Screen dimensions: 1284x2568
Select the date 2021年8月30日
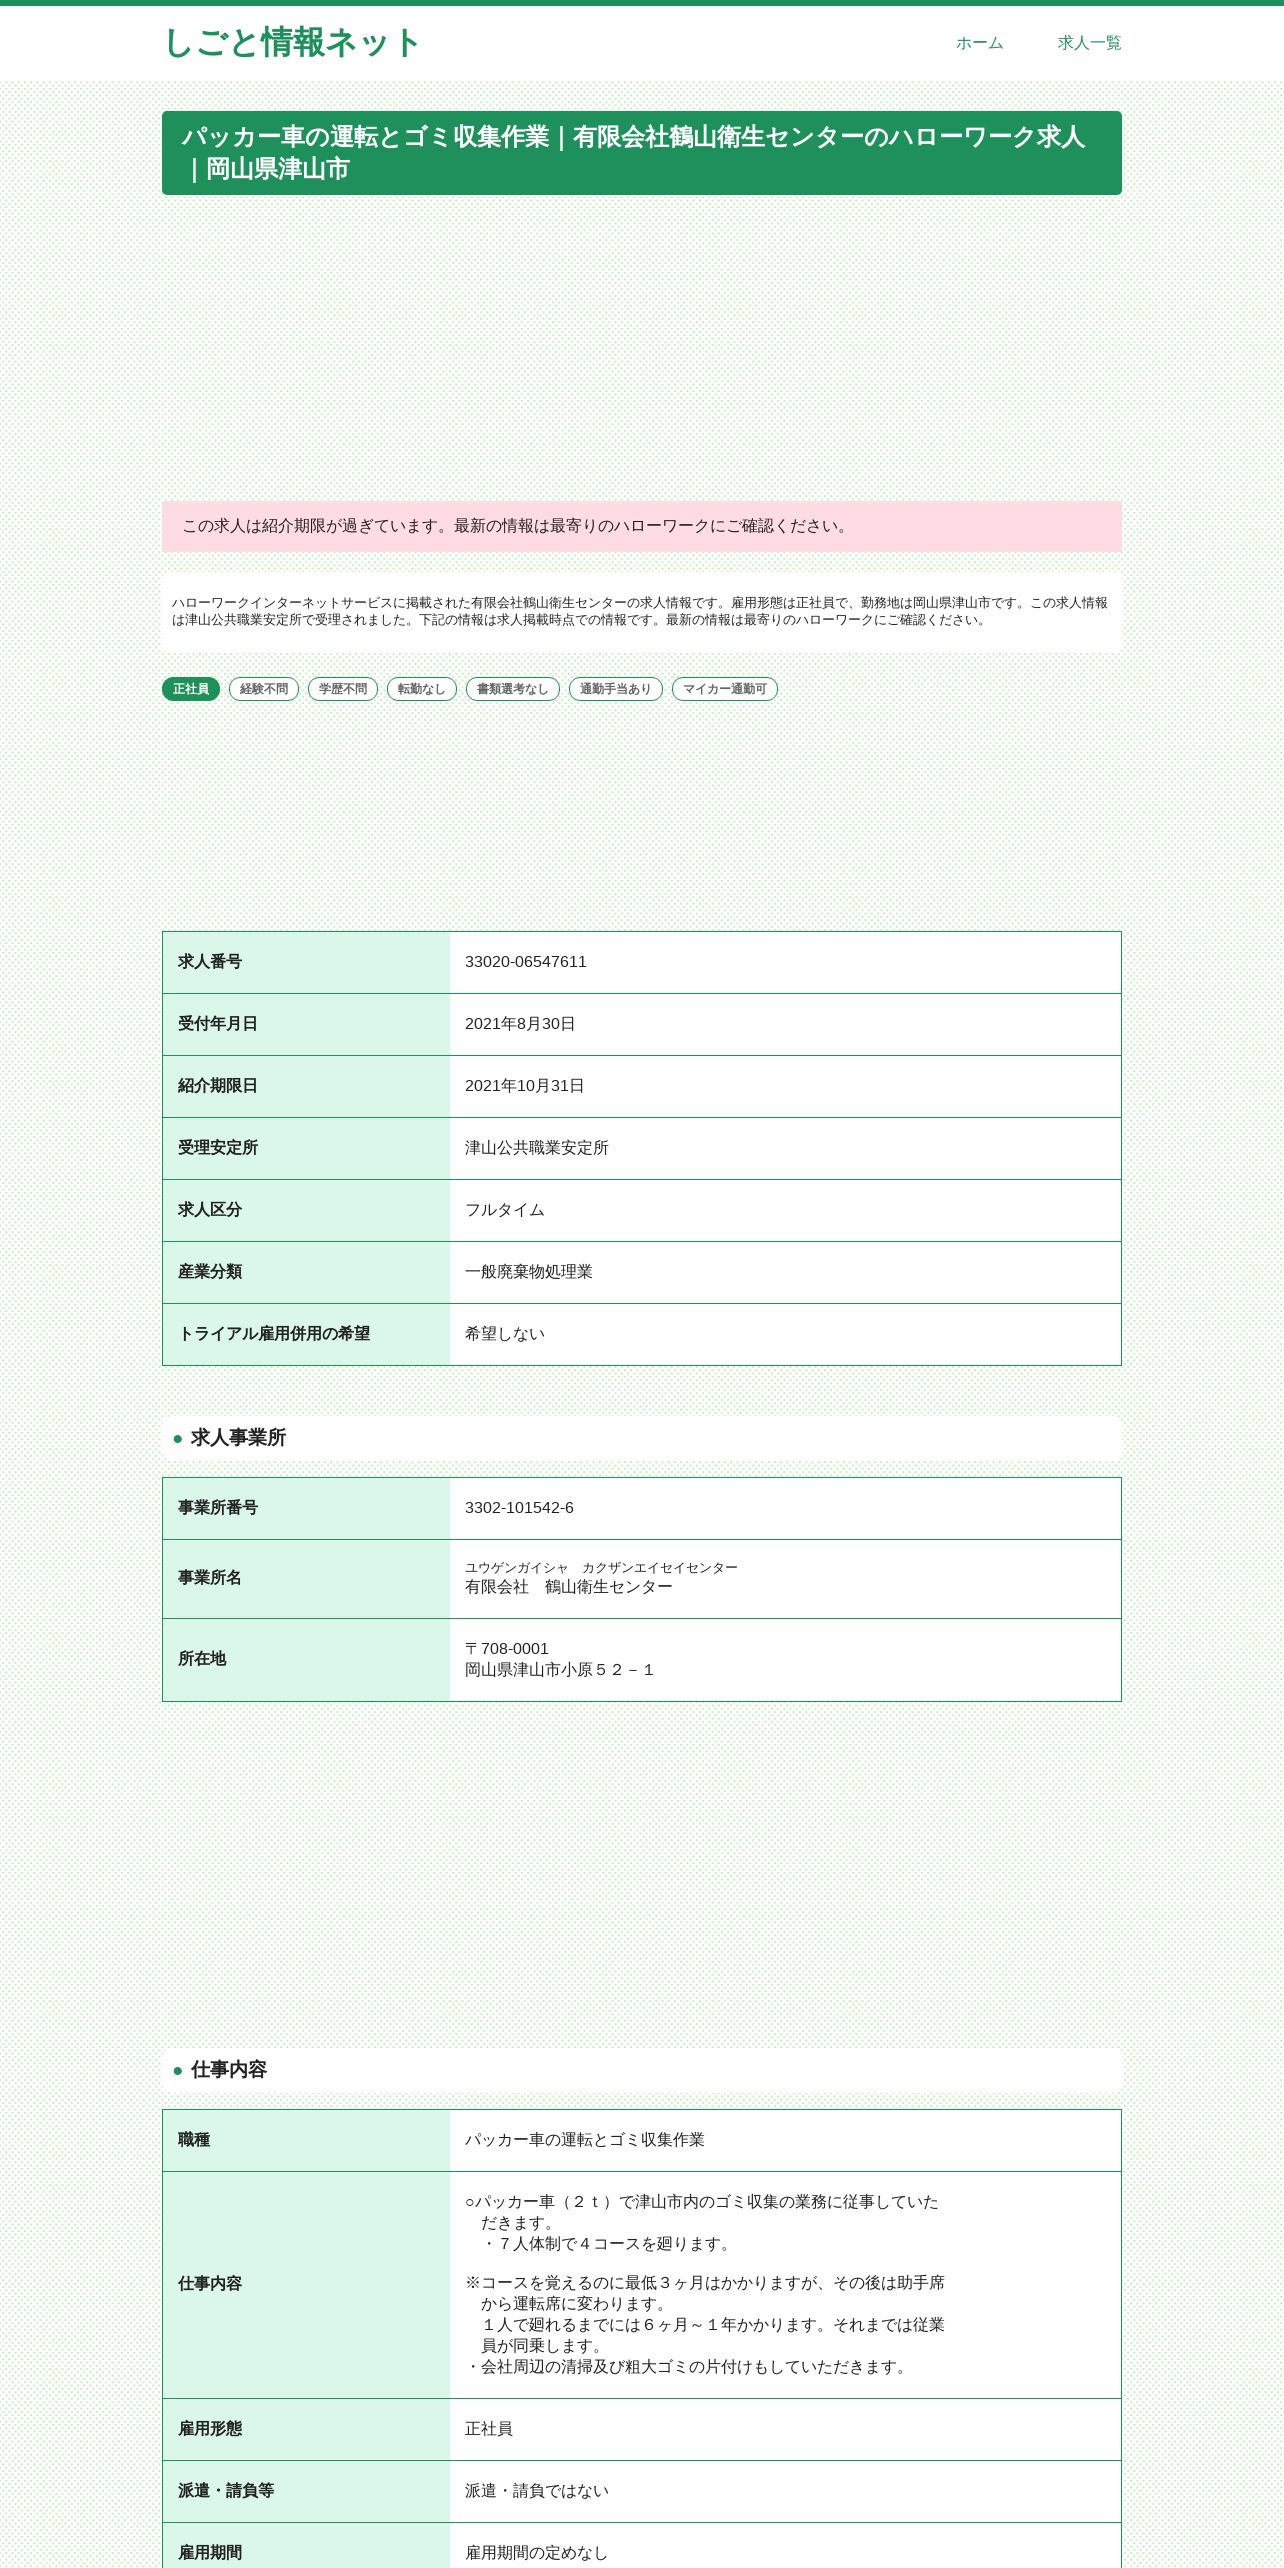coord(520,1024)
